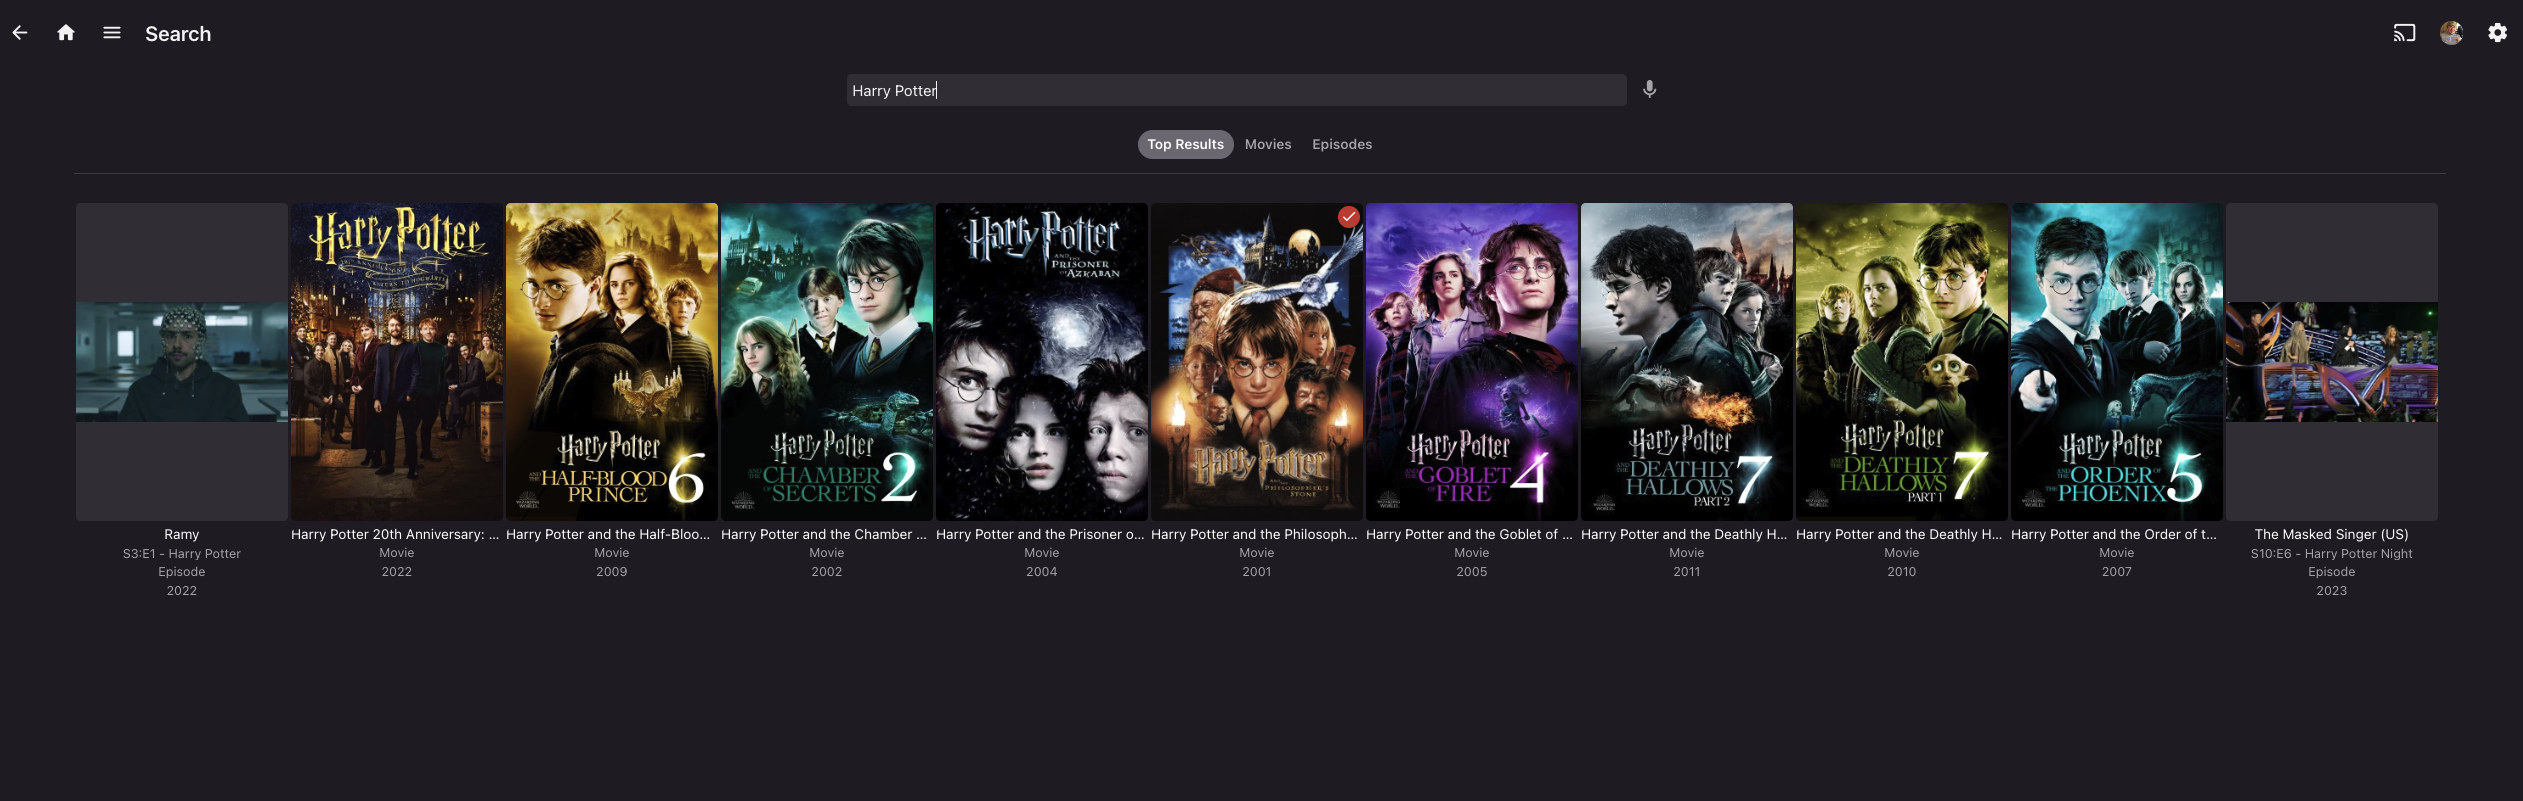Select the Top Results tab
This screenshot has height=801, width=2523.
pos(1185,144)
